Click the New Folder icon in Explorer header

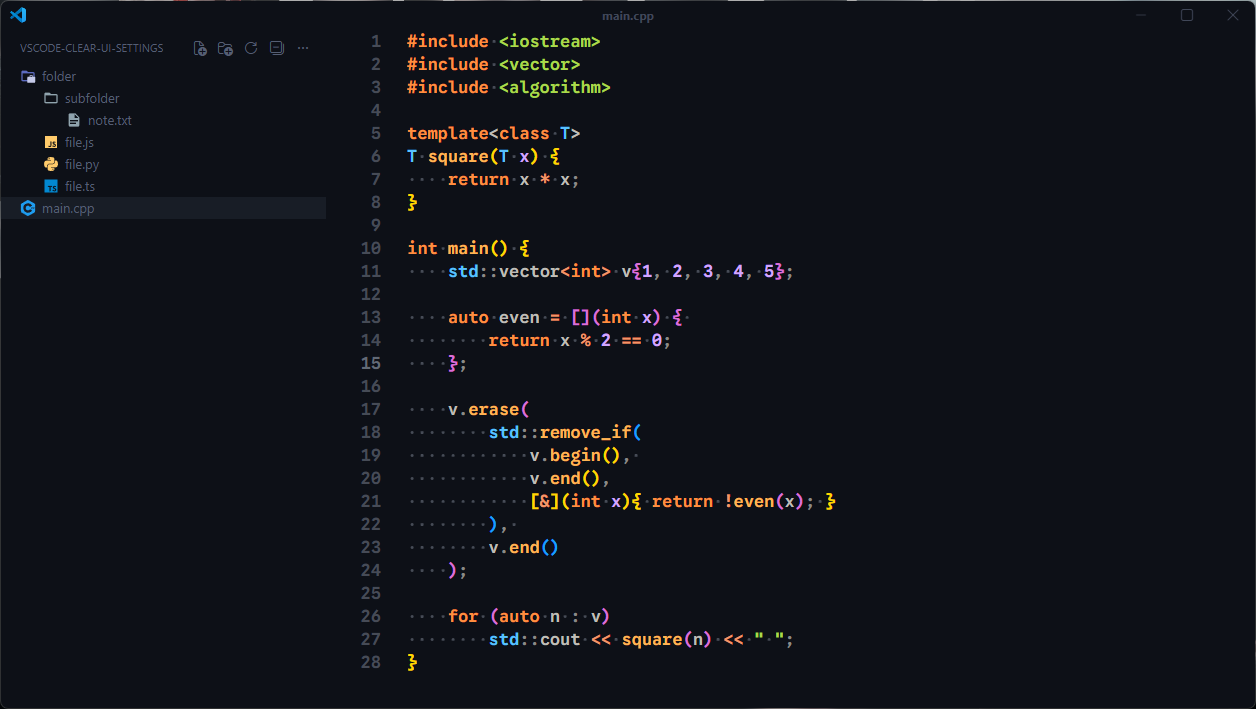[226, 48]
